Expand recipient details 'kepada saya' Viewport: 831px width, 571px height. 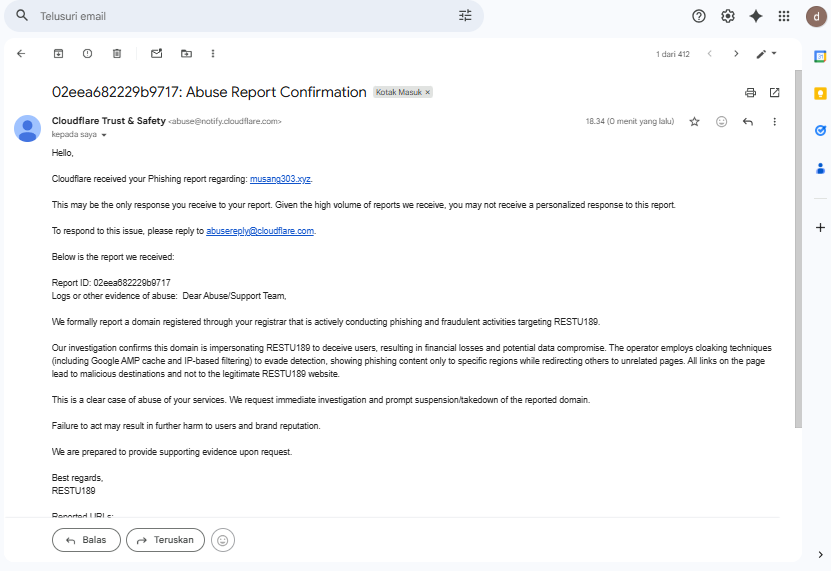tap(104, 135)
